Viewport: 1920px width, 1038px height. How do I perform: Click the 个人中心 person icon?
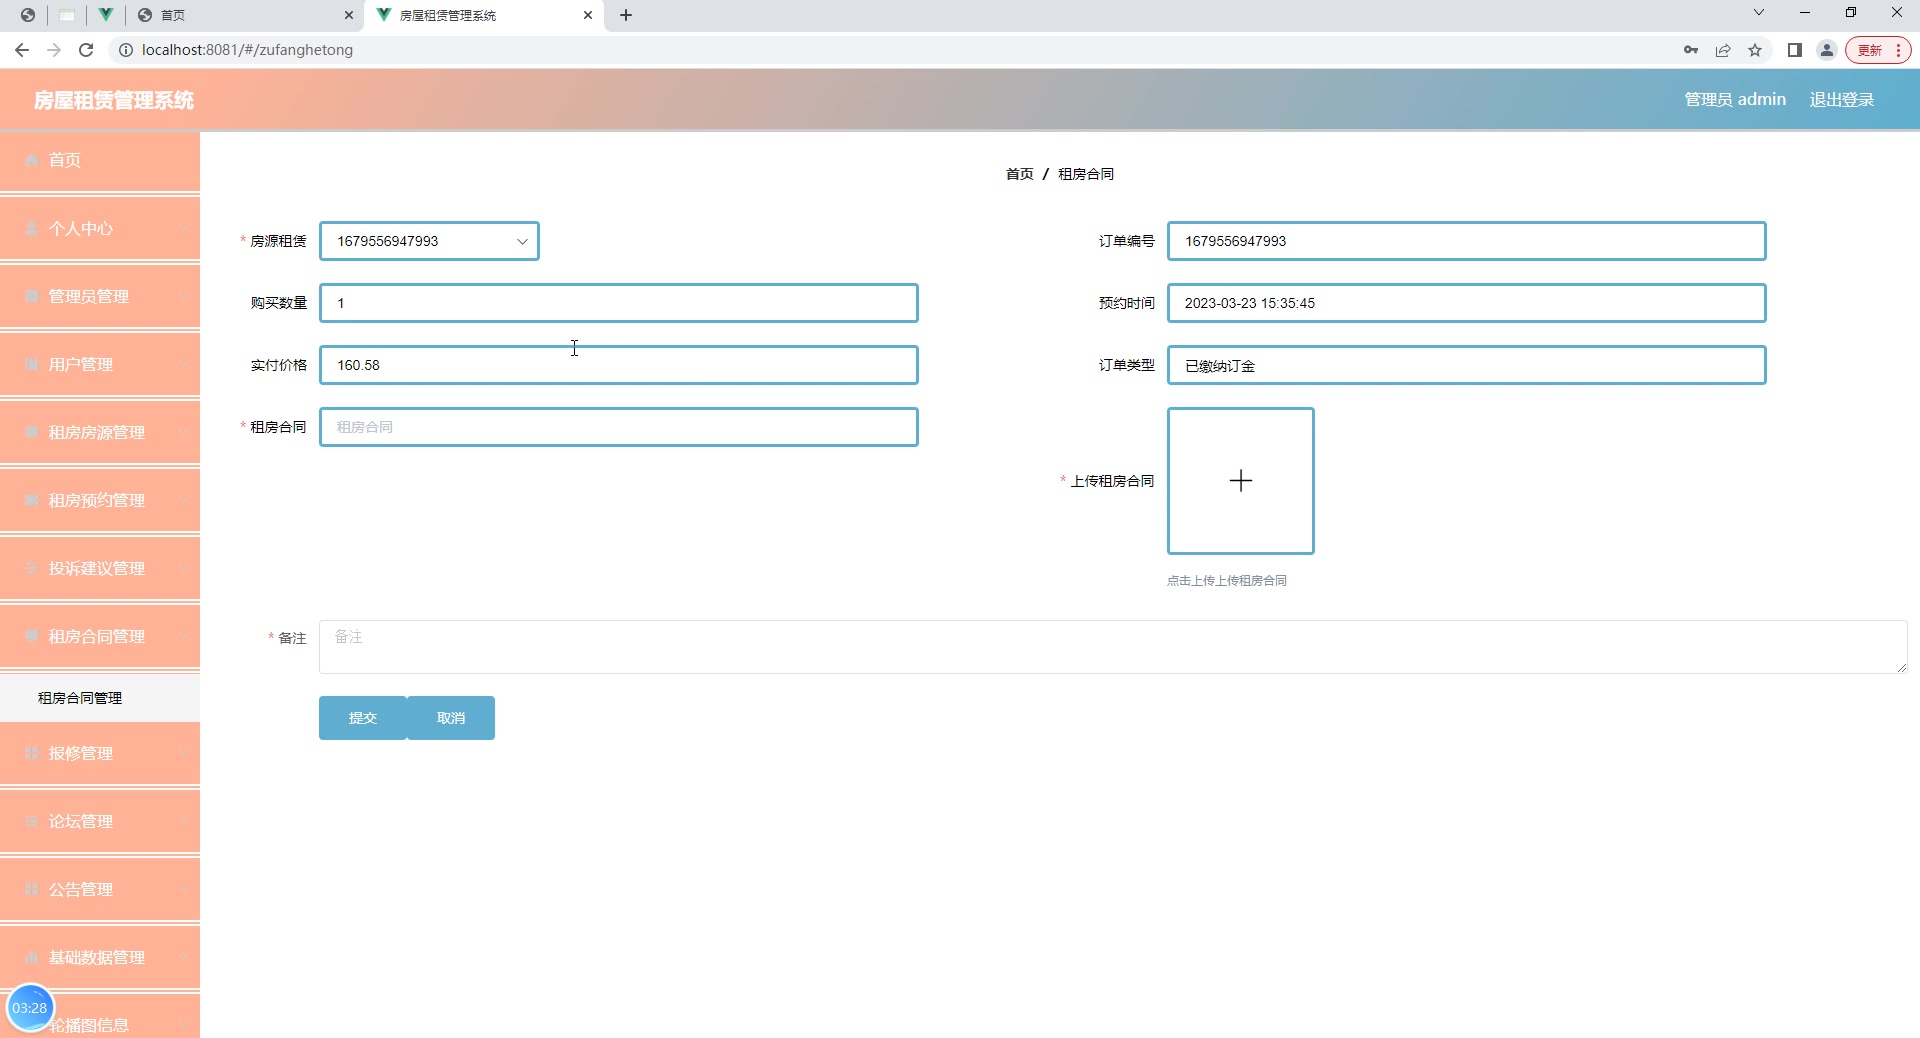pos(31,229)
